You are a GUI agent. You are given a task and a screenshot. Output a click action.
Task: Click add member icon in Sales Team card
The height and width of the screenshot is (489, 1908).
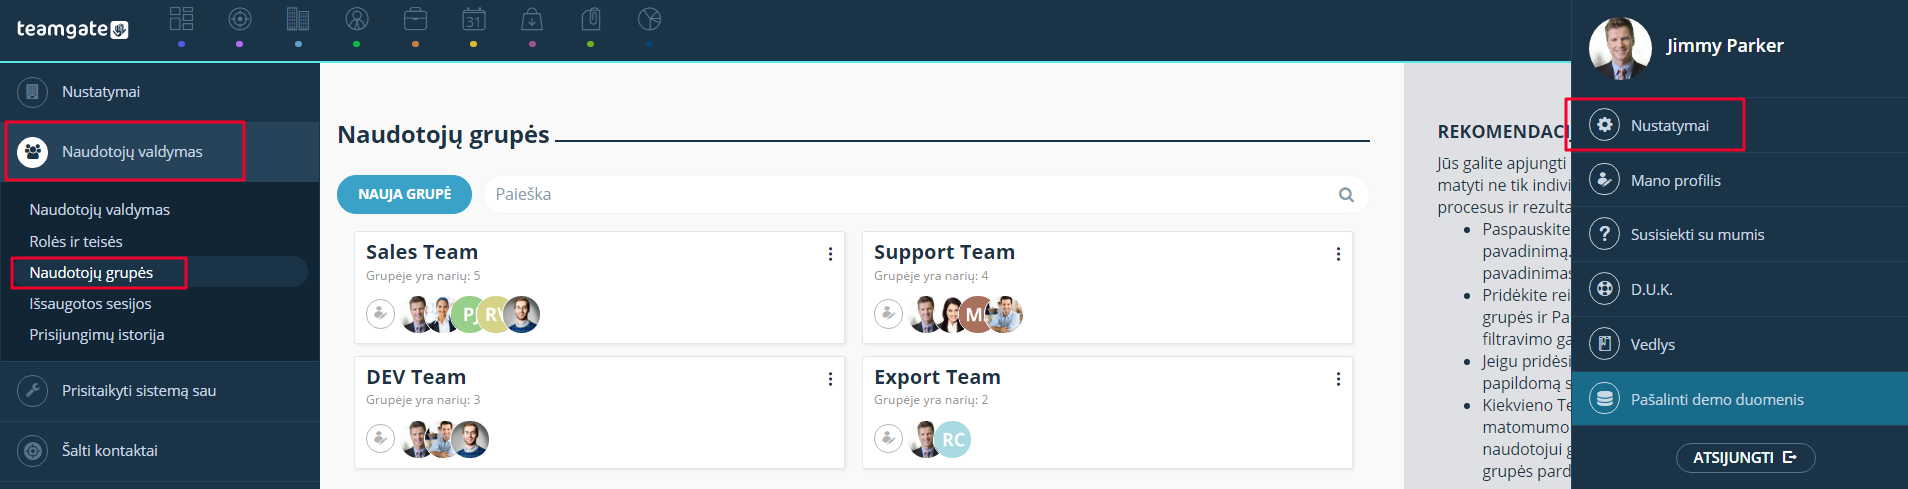(381, 314)
